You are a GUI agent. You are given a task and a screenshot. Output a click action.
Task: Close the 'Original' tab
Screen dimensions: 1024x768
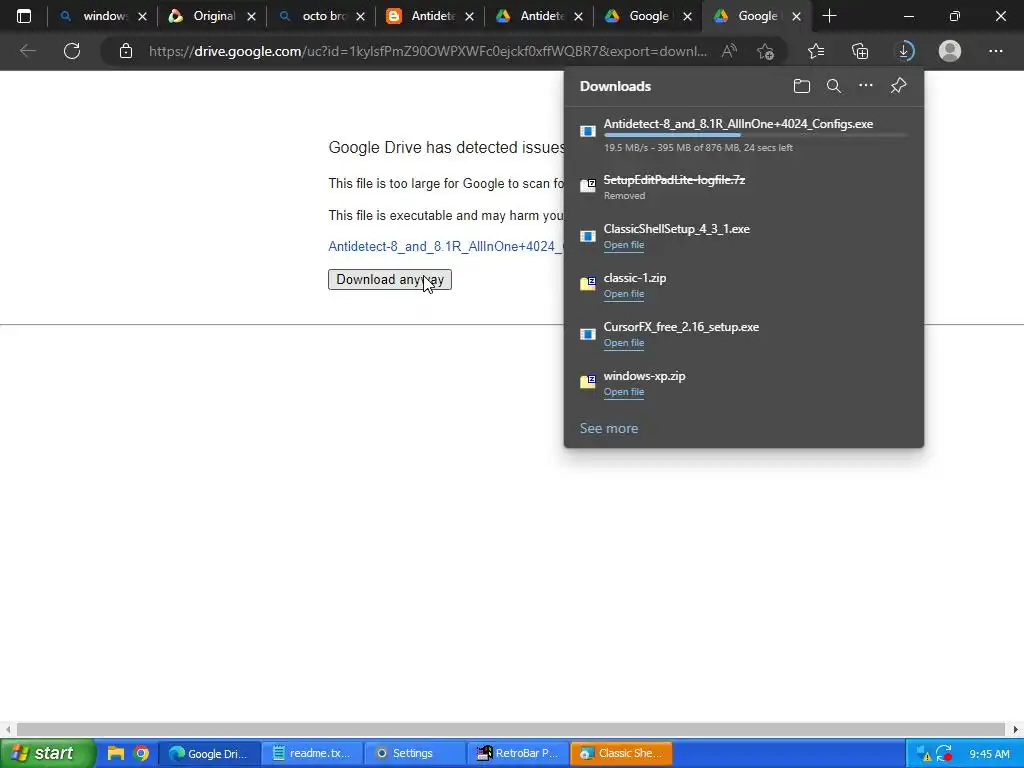(251, 17)
